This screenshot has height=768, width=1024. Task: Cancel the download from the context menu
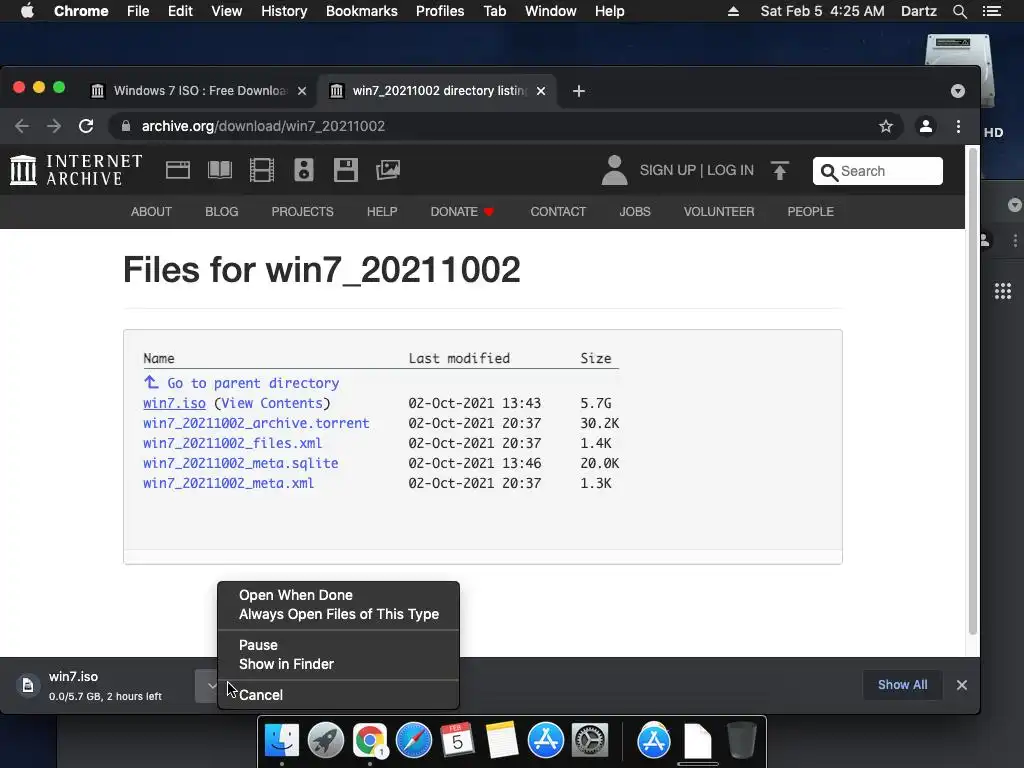click(x=261, y=695)
